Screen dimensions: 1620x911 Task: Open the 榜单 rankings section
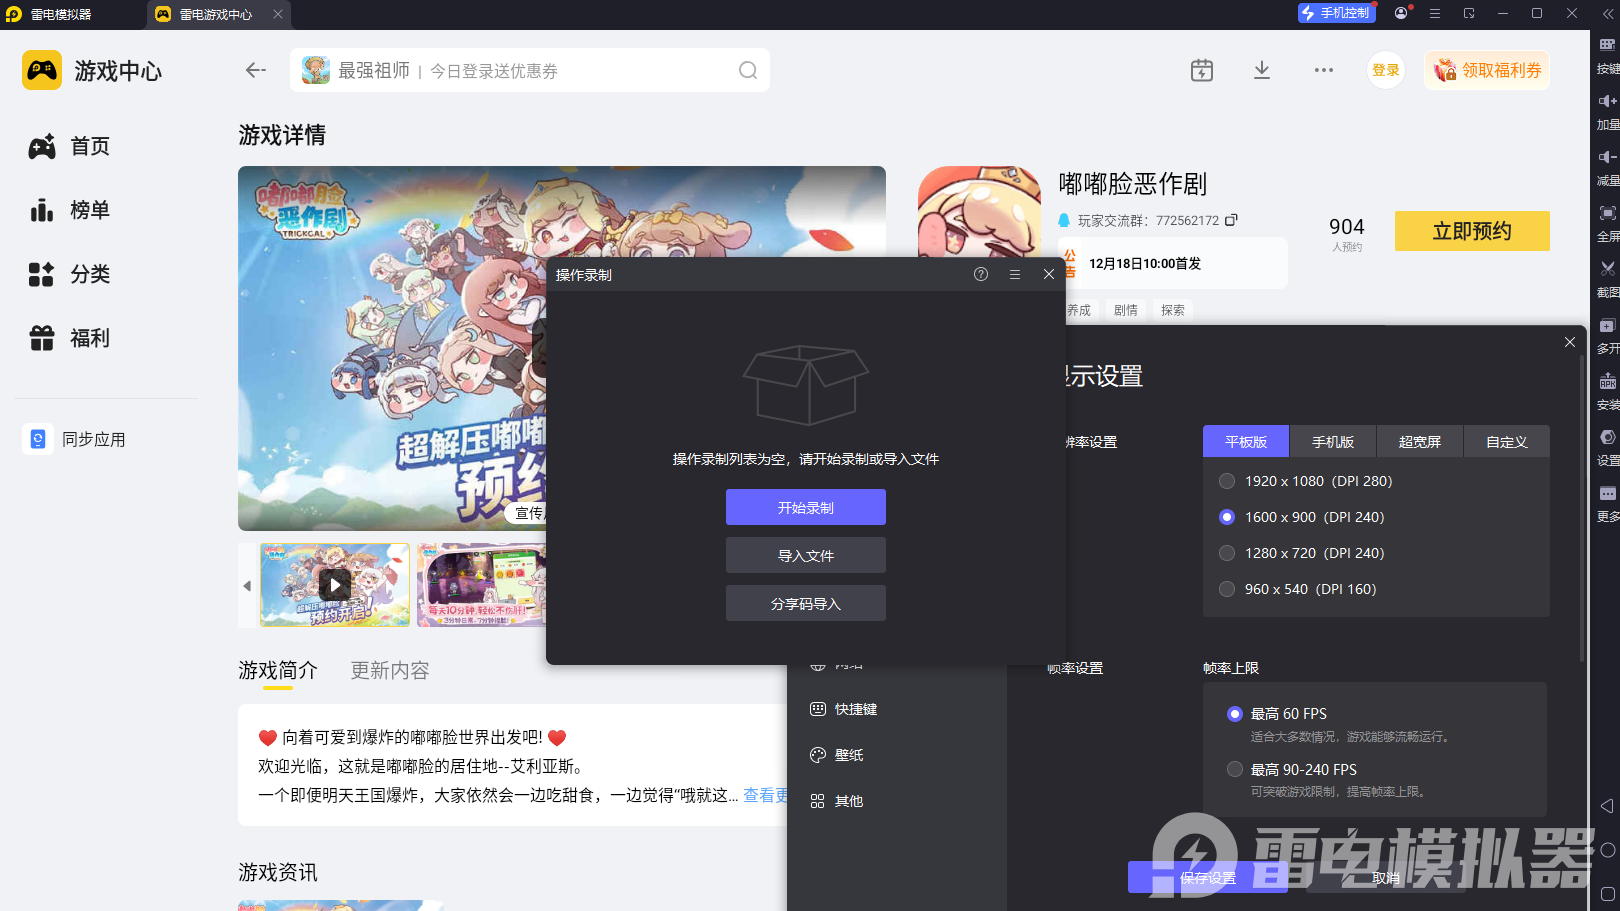[x=70, y=211]
